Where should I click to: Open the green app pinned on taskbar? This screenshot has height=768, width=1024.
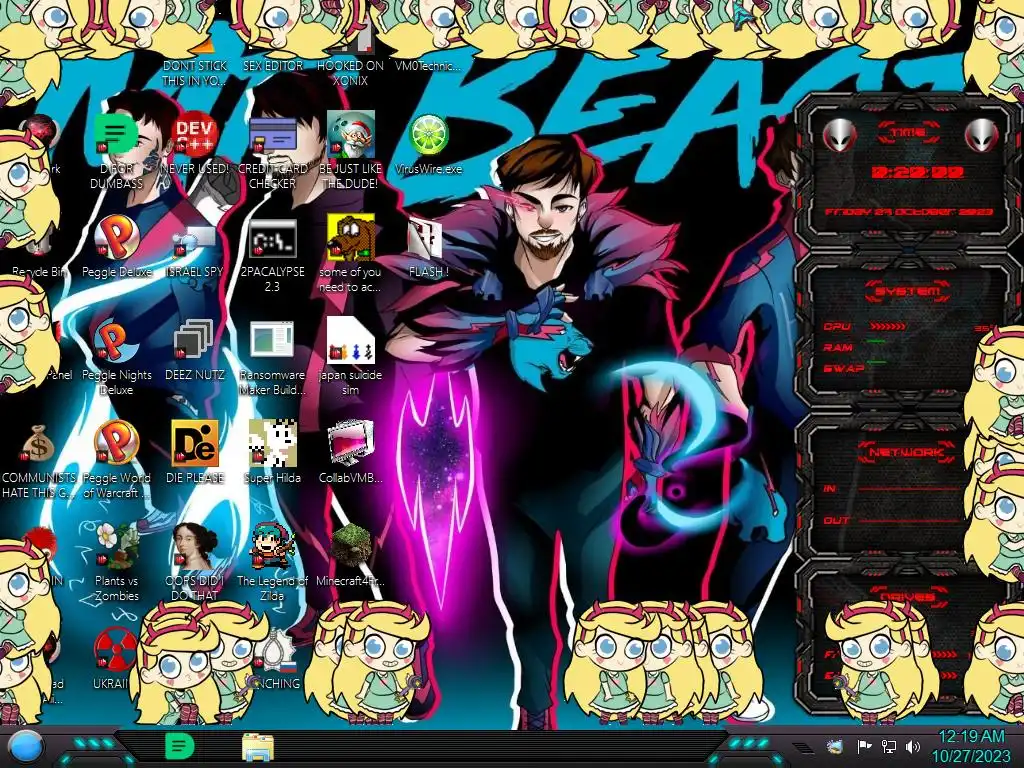tap(179, 746)
